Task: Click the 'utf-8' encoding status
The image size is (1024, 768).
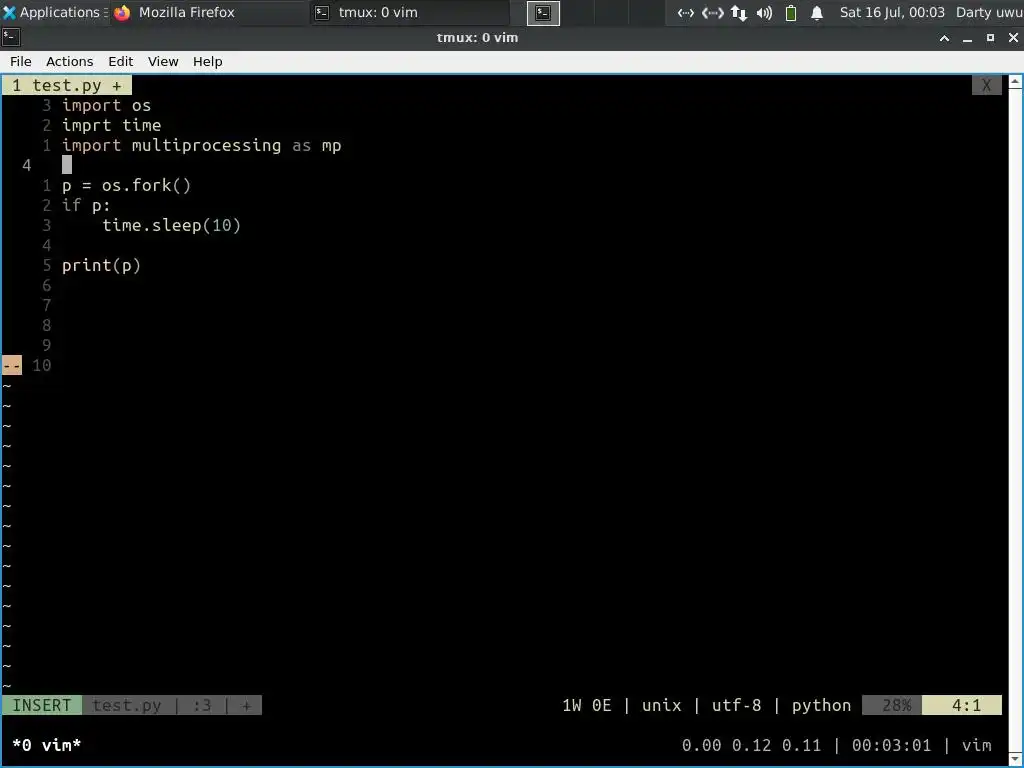Action: [x=737, y=705]
